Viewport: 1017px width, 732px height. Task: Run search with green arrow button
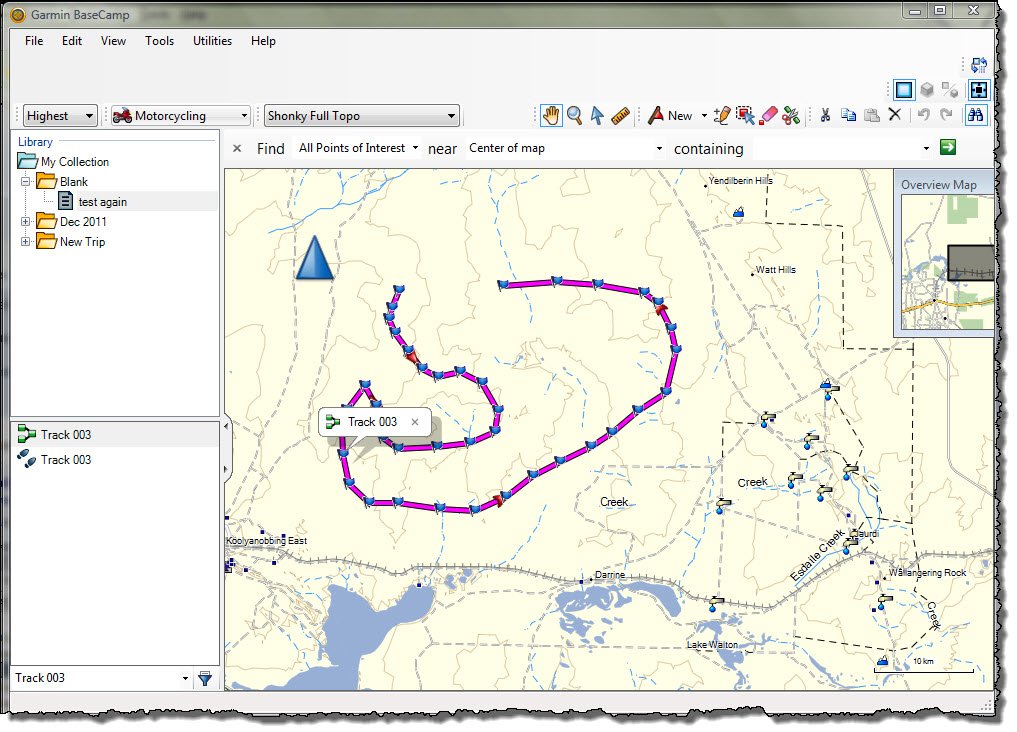click(x=948, y=147)
